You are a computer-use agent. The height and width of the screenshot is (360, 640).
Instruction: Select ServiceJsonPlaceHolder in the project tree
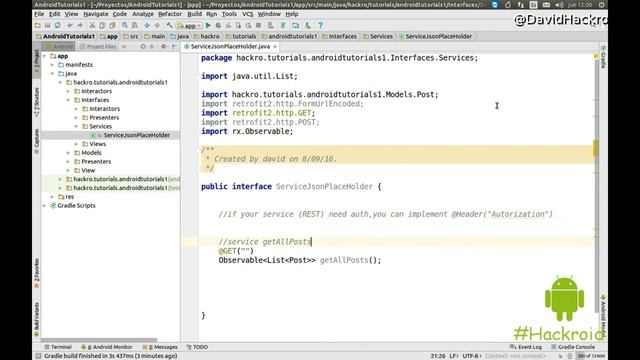click(136, 135)
